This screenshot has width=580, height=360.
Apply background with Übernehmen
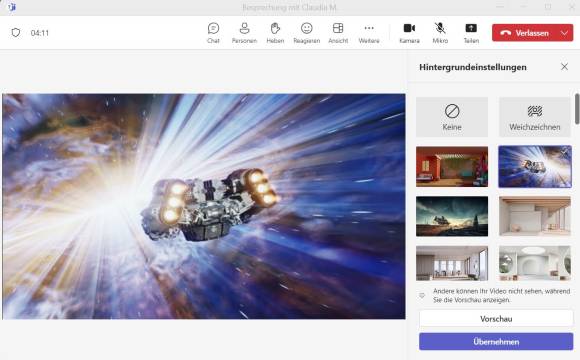pyautogui.click(x=496, y=342)
